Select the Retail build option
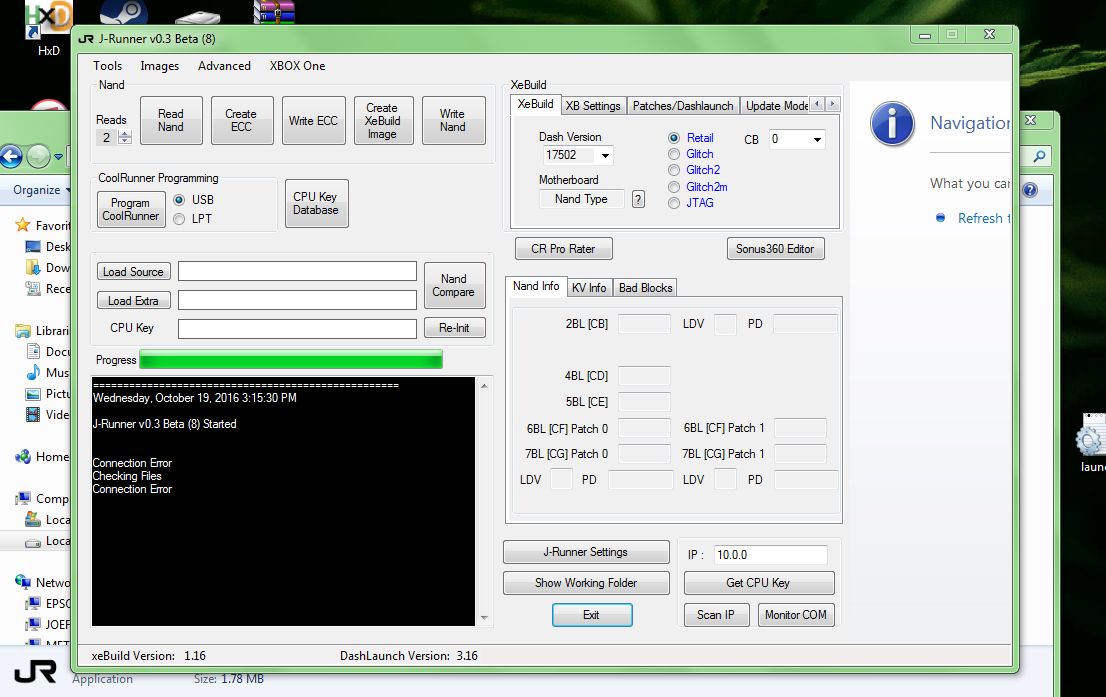This screenshot has width=1106, height=697. coord(674,138)
